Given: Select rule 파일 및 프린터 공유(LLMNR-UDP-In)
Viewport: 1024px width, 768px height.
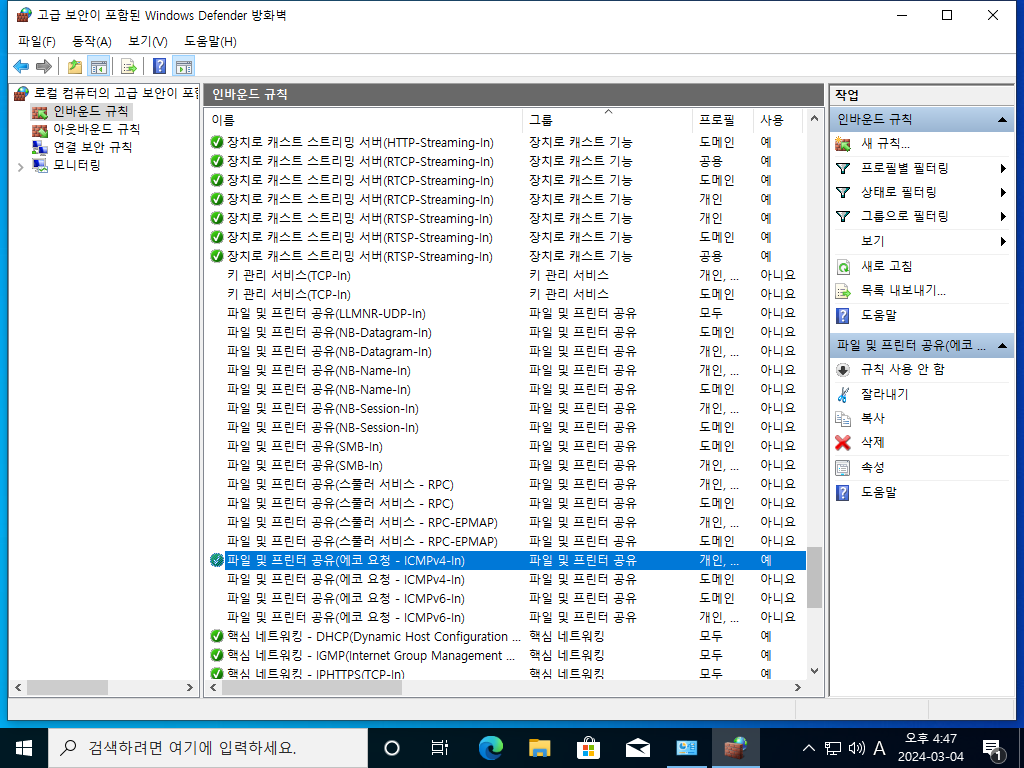Looking at the screenshot, I should [x=327, y=313].
